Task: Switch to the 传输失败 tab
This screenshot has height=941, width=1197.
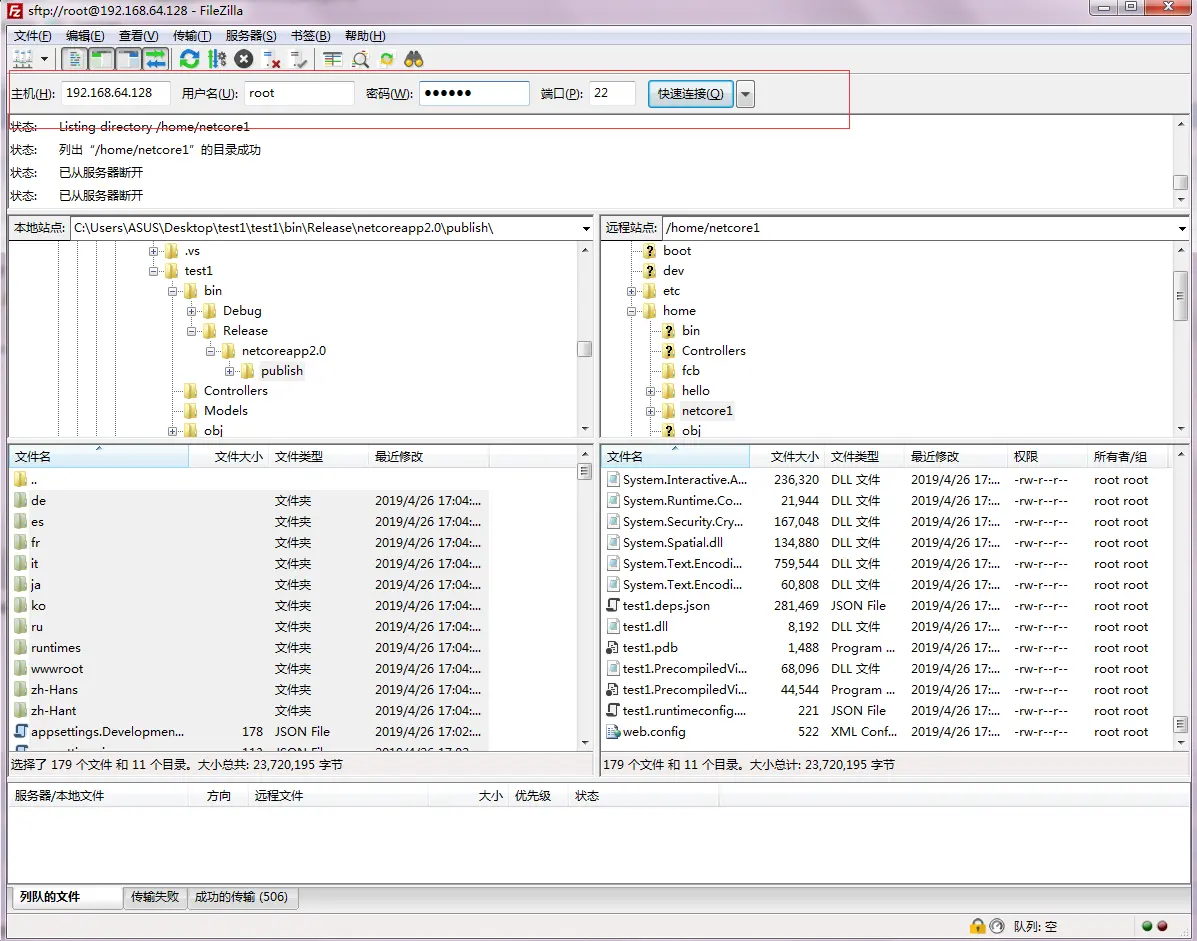Action: pyautogui.click(x=155, y=897)
